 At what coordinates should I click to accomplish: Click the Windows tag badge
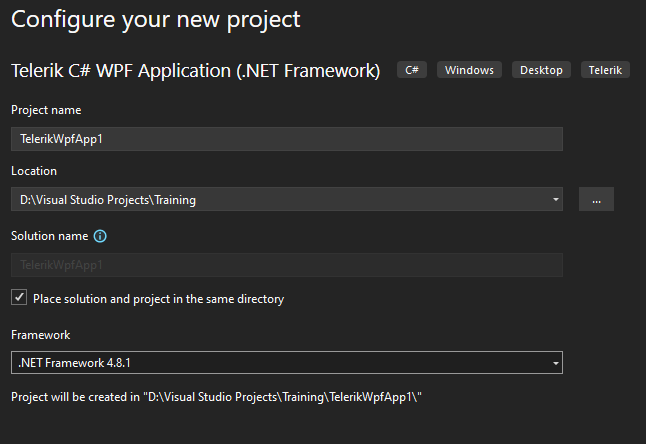point(469,70)
